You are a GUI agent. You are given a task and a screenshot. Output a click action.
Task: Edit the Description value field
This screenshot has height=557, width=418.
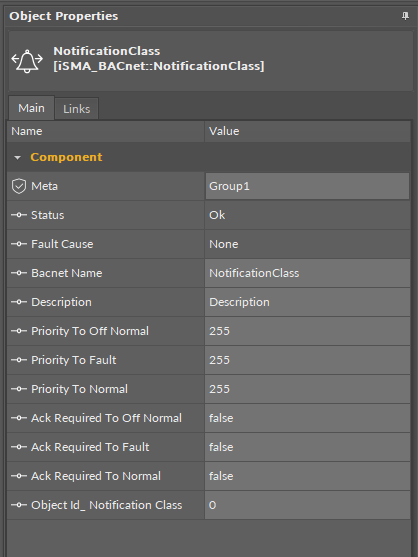[x=308, y=302]
